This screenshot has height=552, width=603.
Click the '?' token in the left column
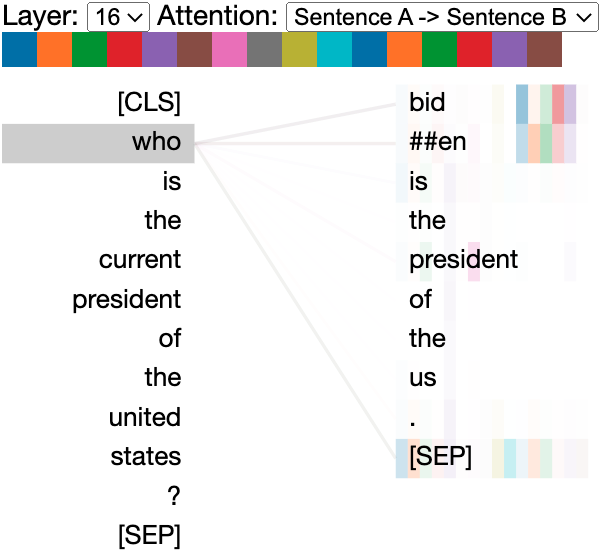coord(174,496)
